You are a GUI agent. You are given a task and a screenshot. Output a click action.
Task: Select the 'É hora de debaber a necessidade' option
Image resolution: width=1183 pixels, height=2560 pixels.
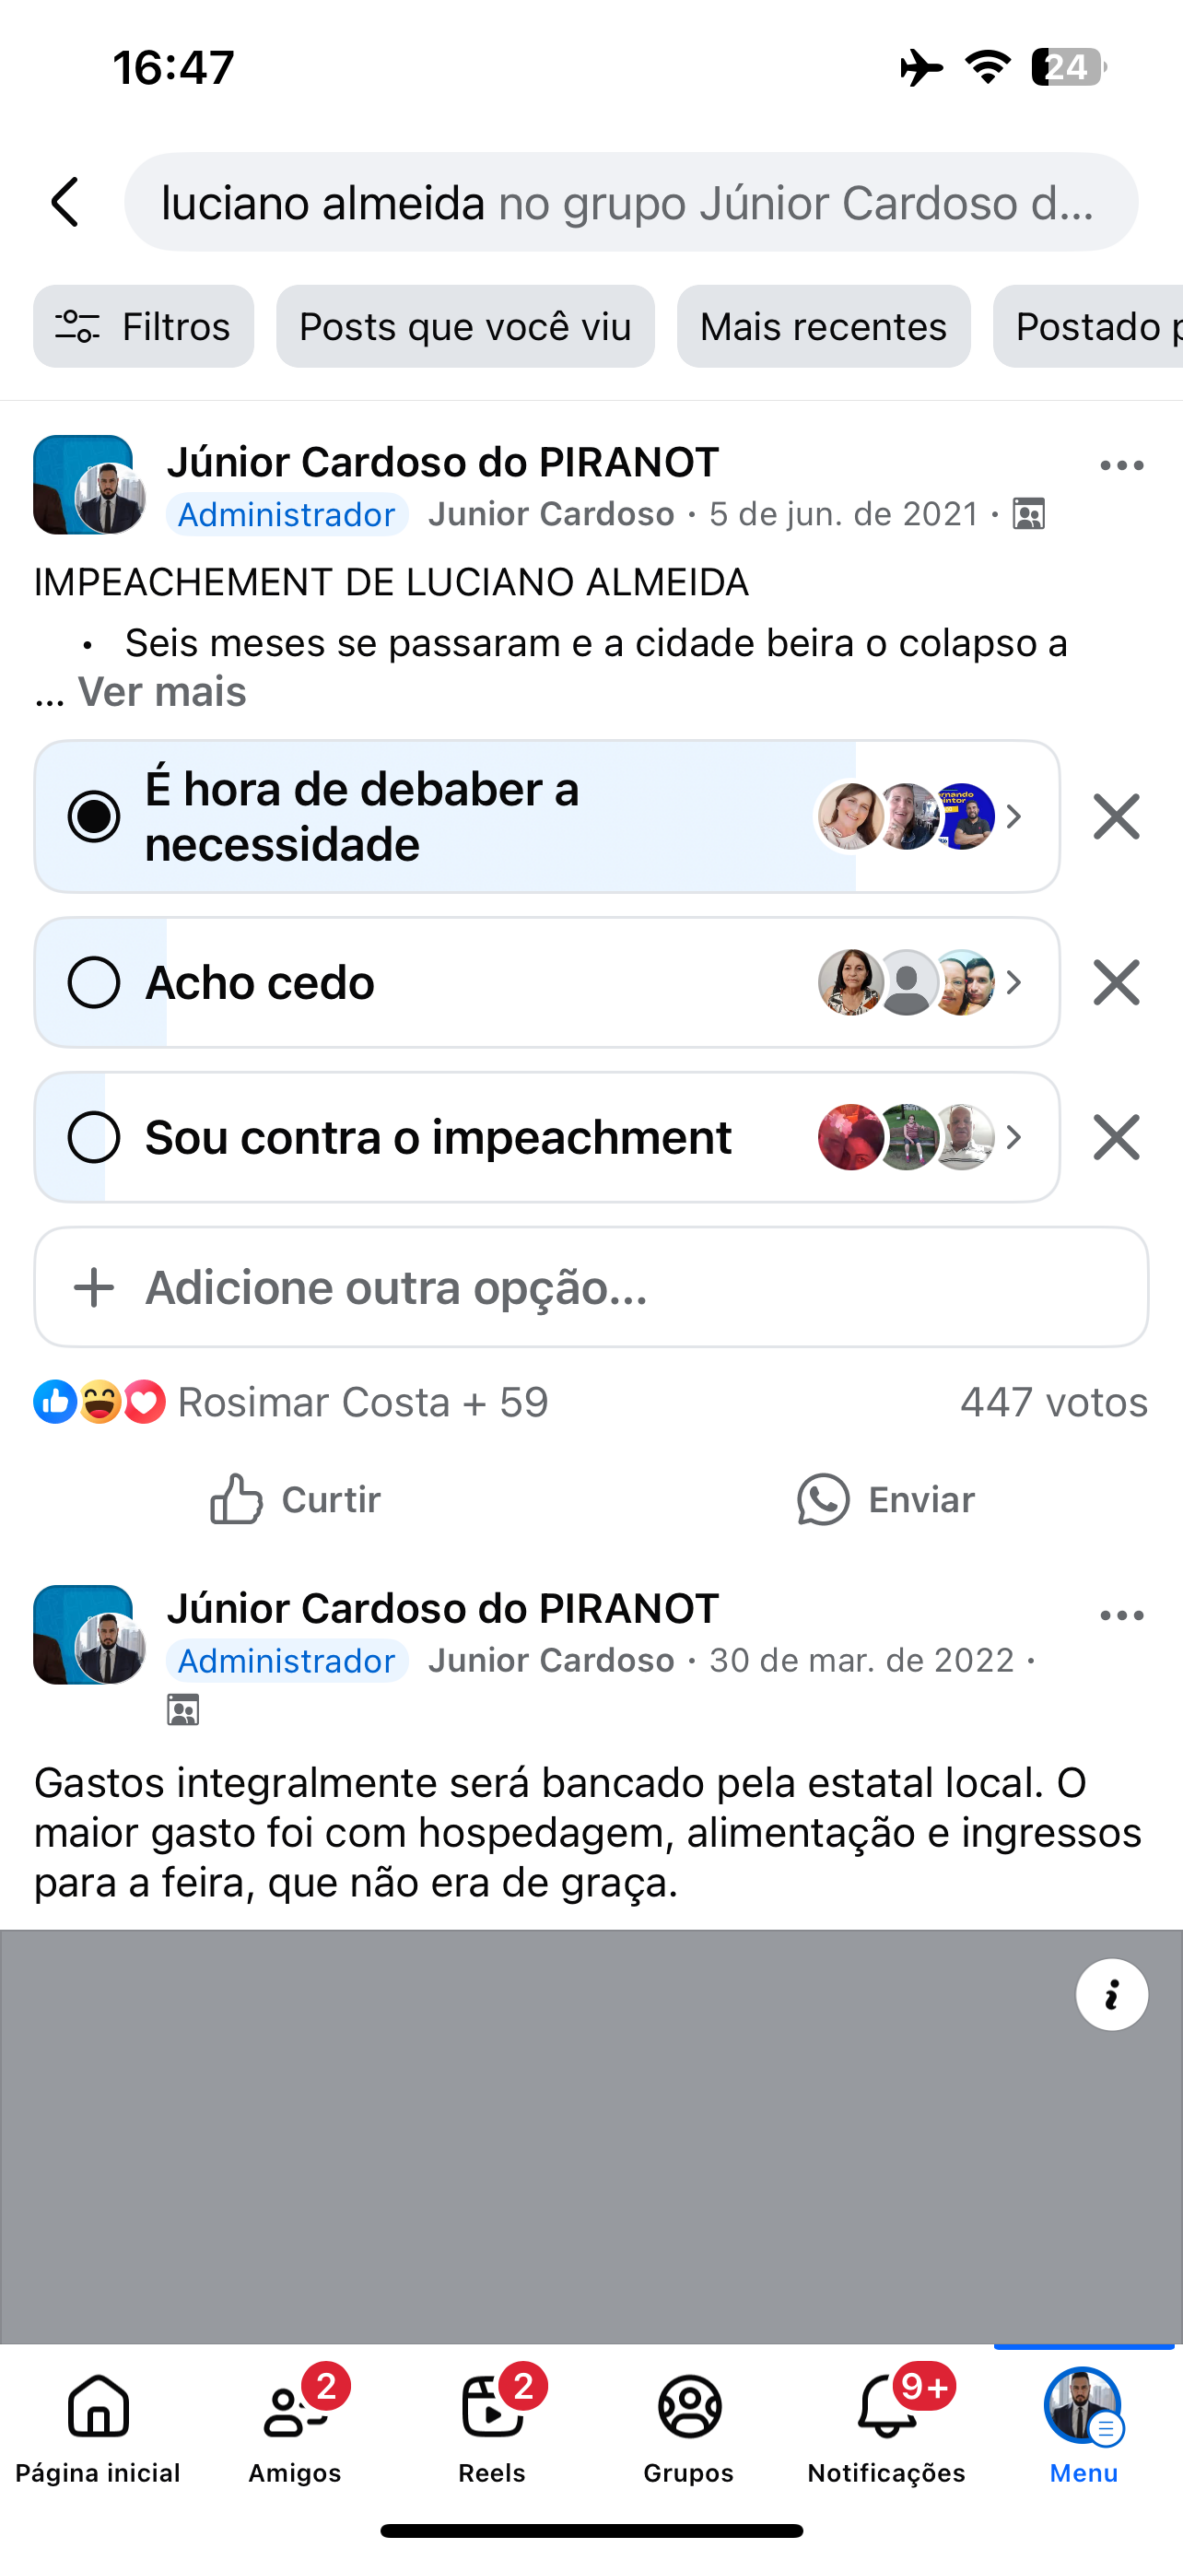pos(94,817)
